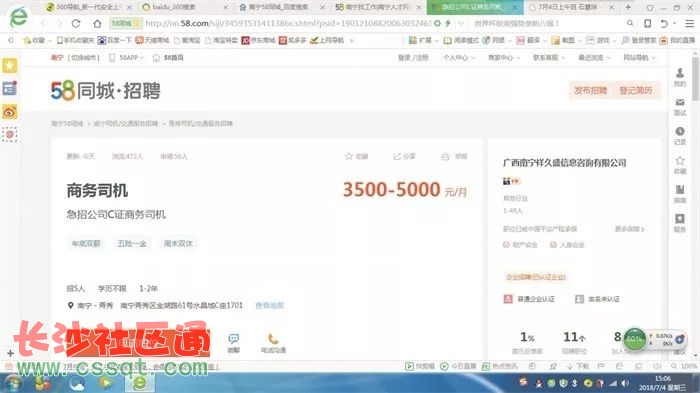Reload the page with the refresh icon
The height and width of the screenshot is (393, 700).
[x=76, y=23]
